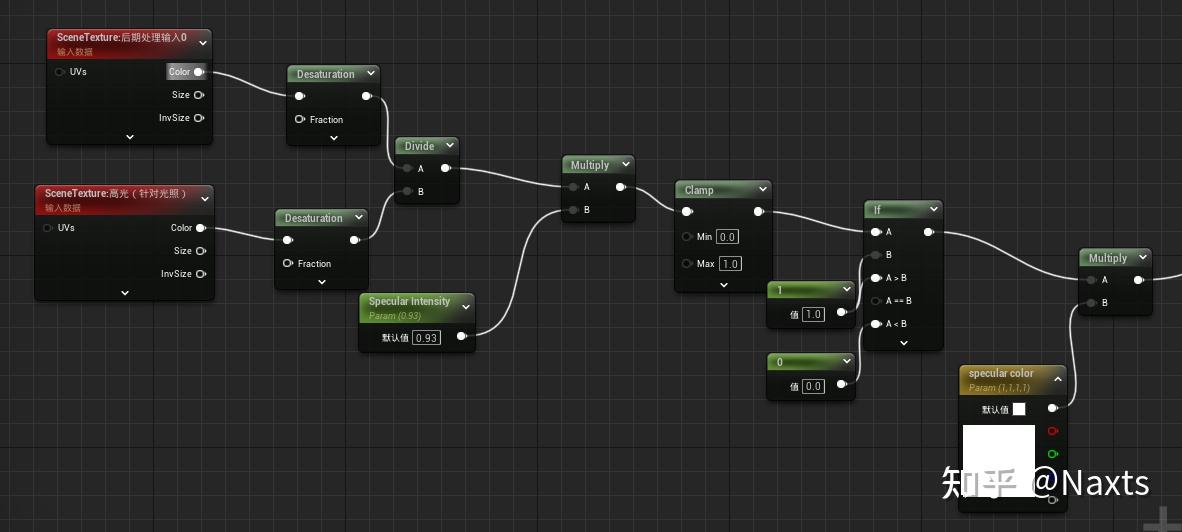Click the Color output pin on SceneTexture:高光 node
Image resolution: width=1182 pixels, height=532 pixels.
coord(201,228)
